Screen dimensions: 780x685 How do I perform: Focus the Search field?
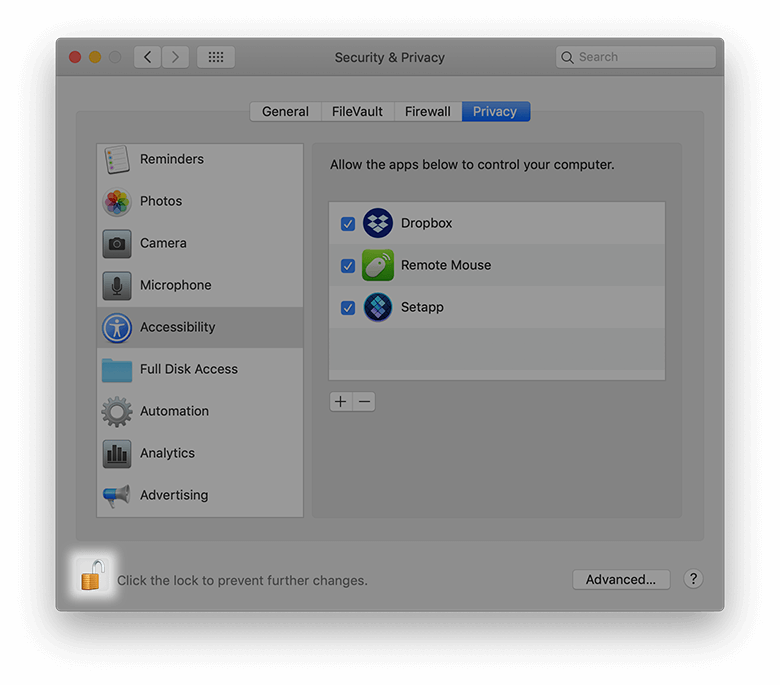(x=636, y=57)
